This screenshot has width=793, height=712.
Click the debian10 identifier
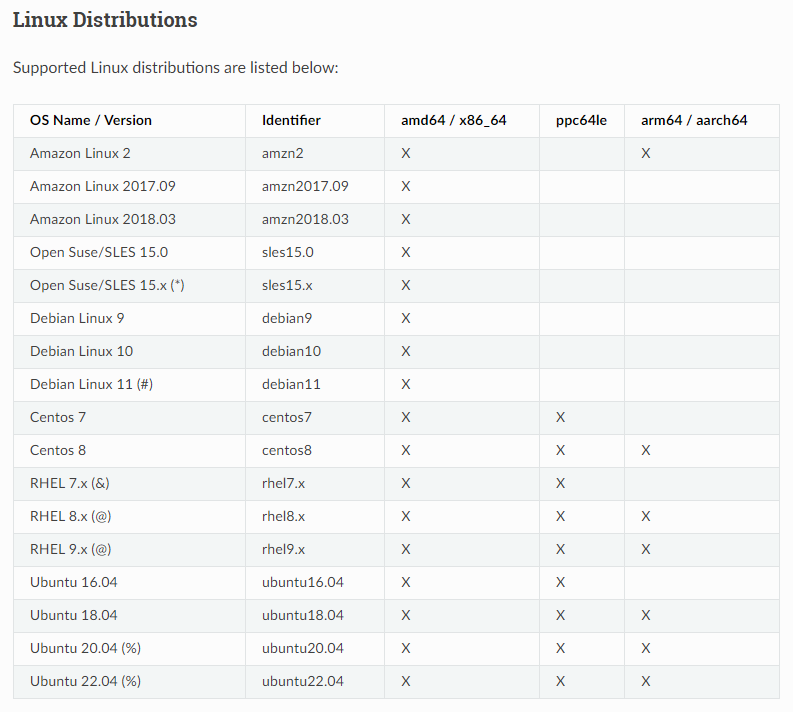291,351
